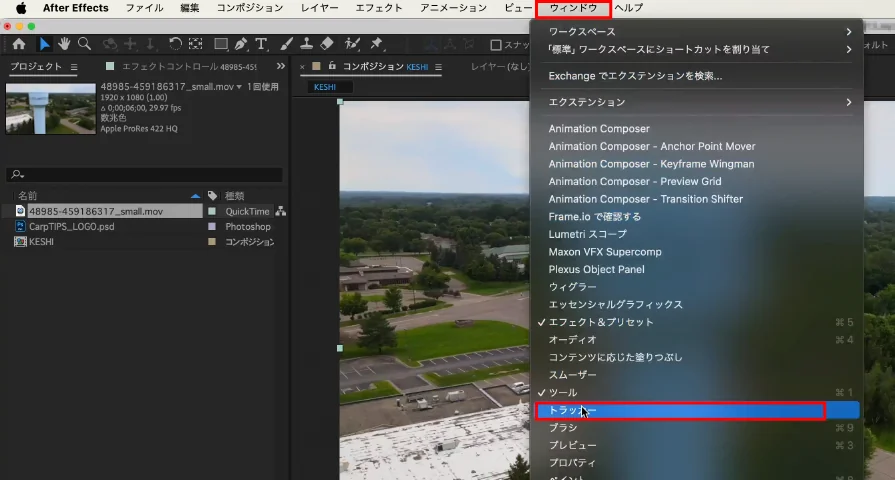
Task: Click the label tag column icon
Action: [212, 196]
